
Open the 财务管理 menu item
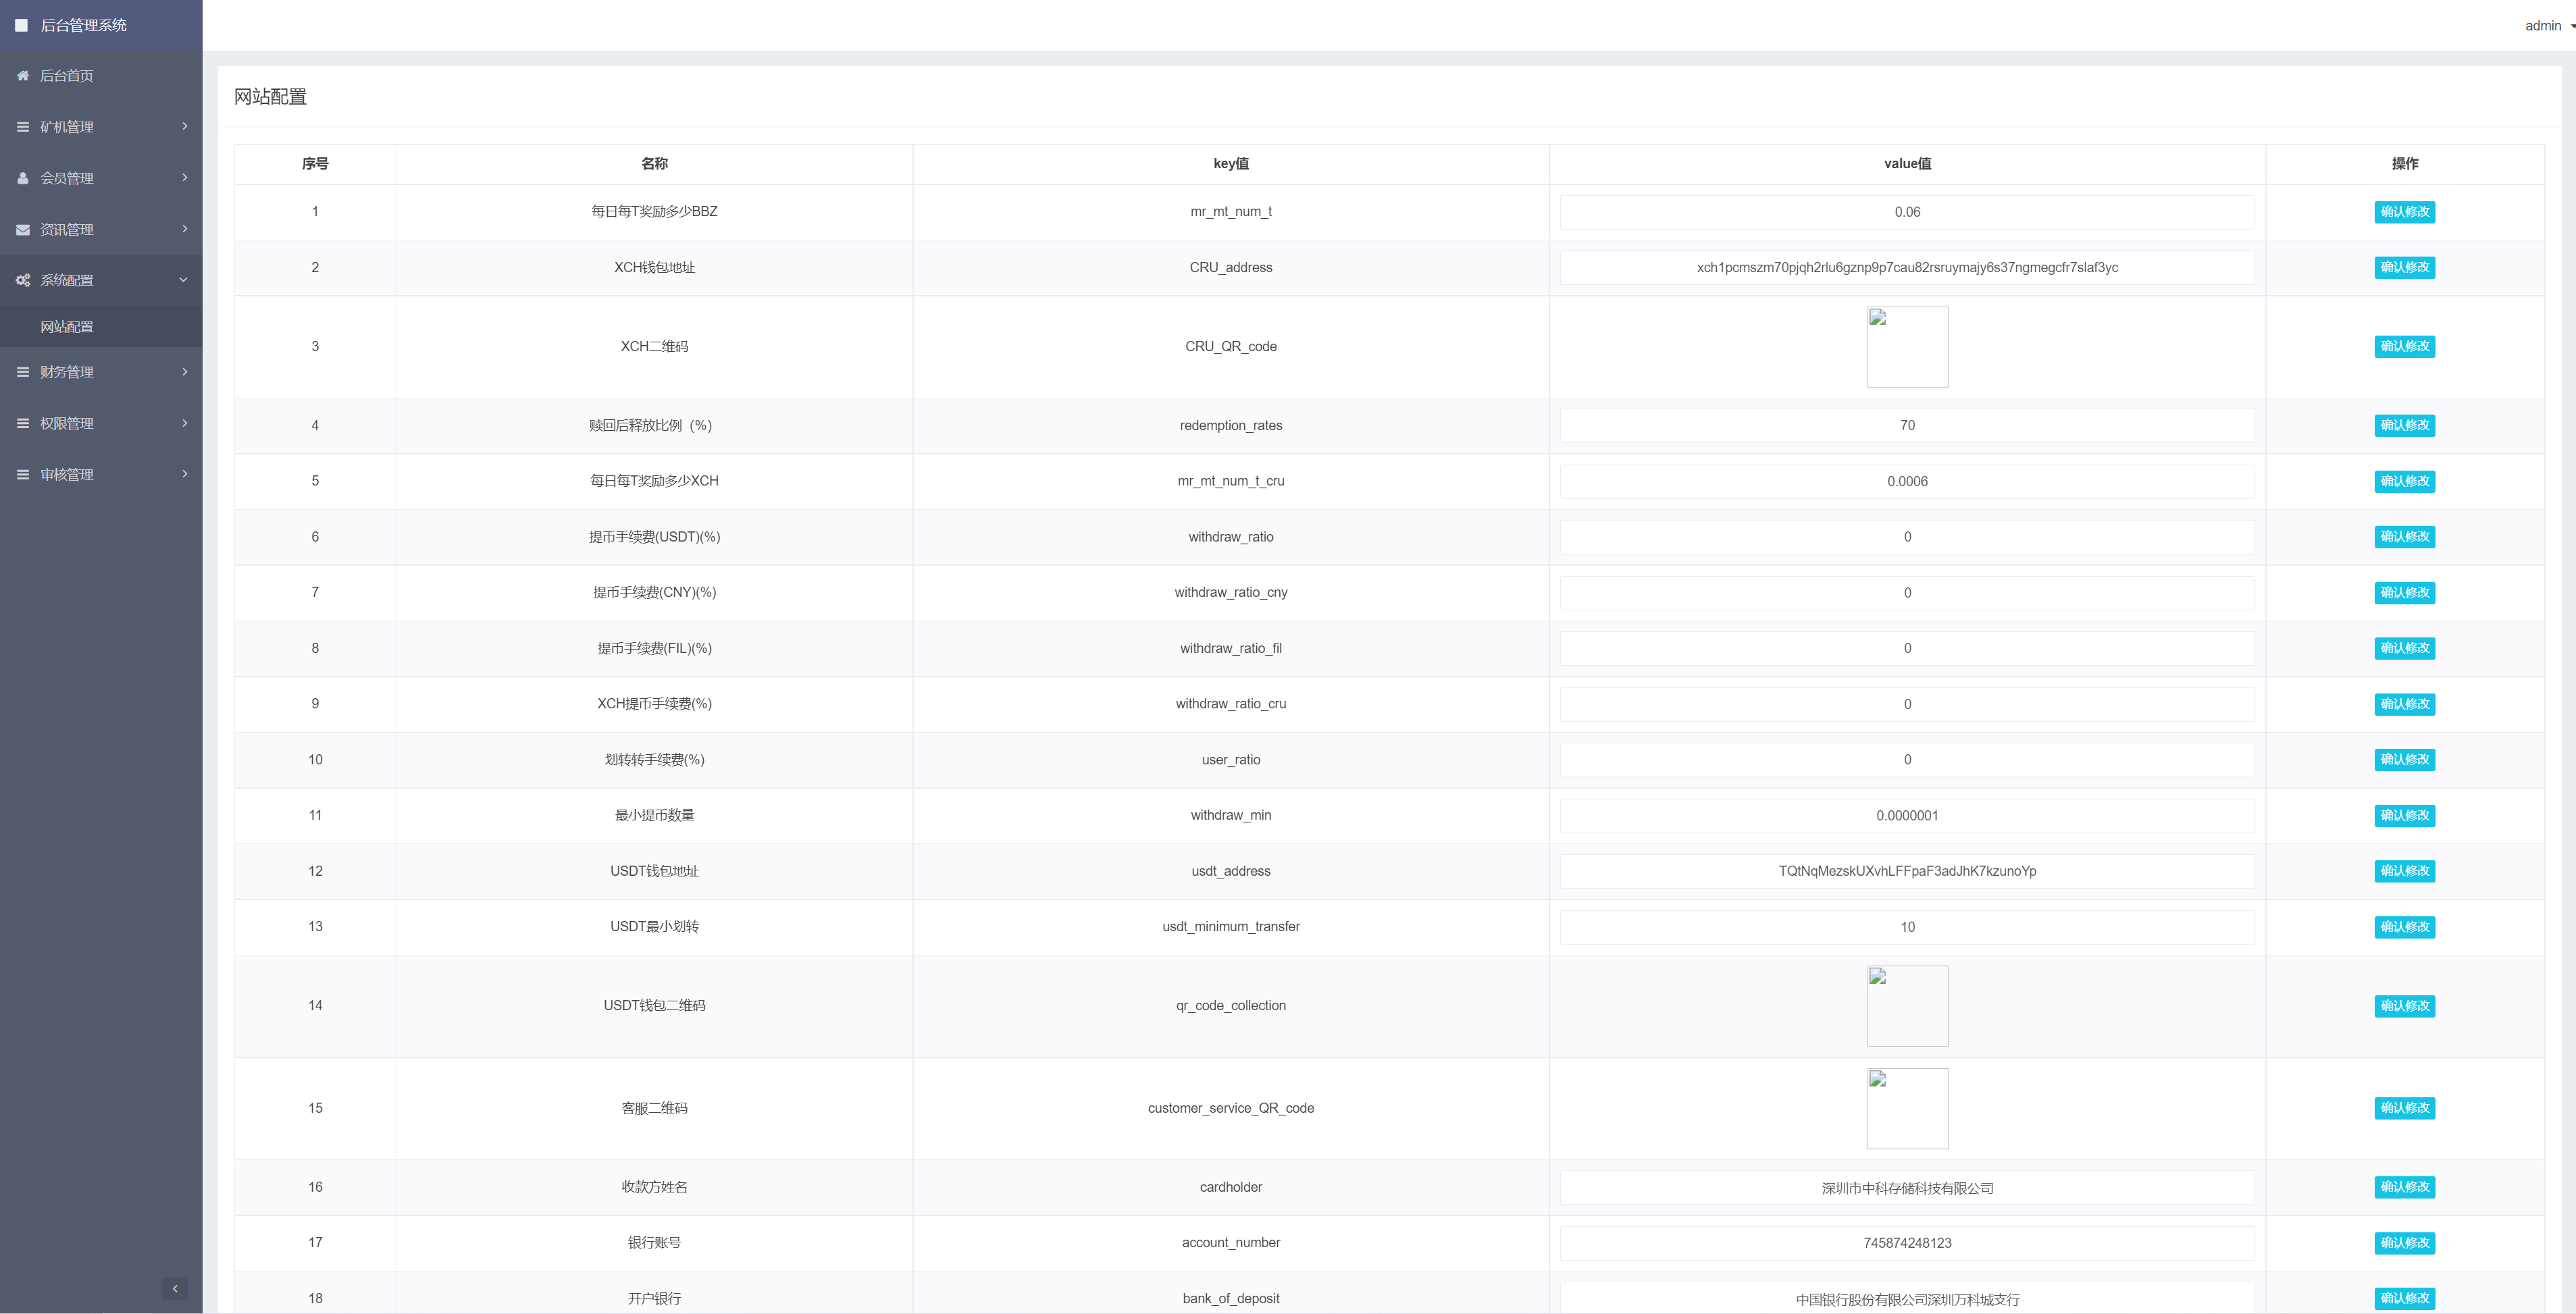coord(67,372)
